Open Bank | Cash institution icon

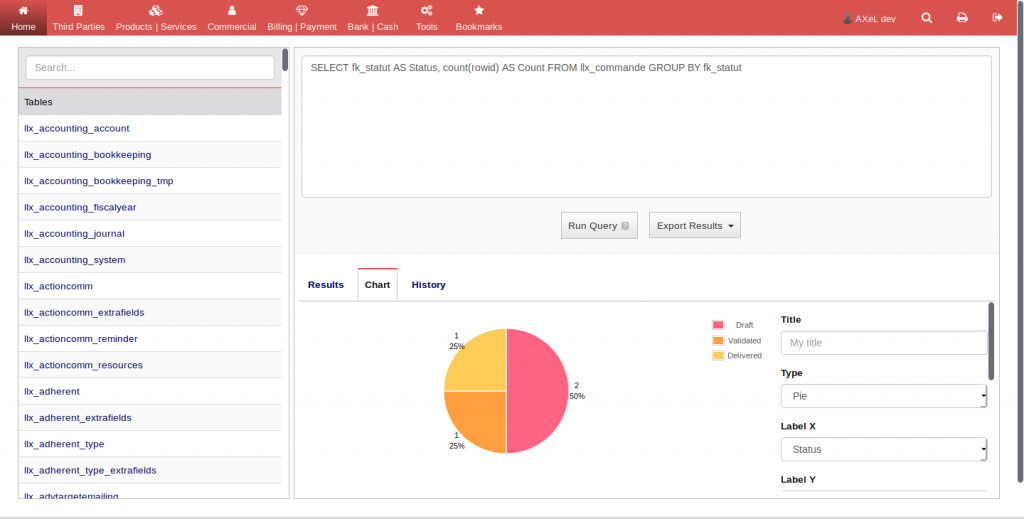tap(373, 10)
